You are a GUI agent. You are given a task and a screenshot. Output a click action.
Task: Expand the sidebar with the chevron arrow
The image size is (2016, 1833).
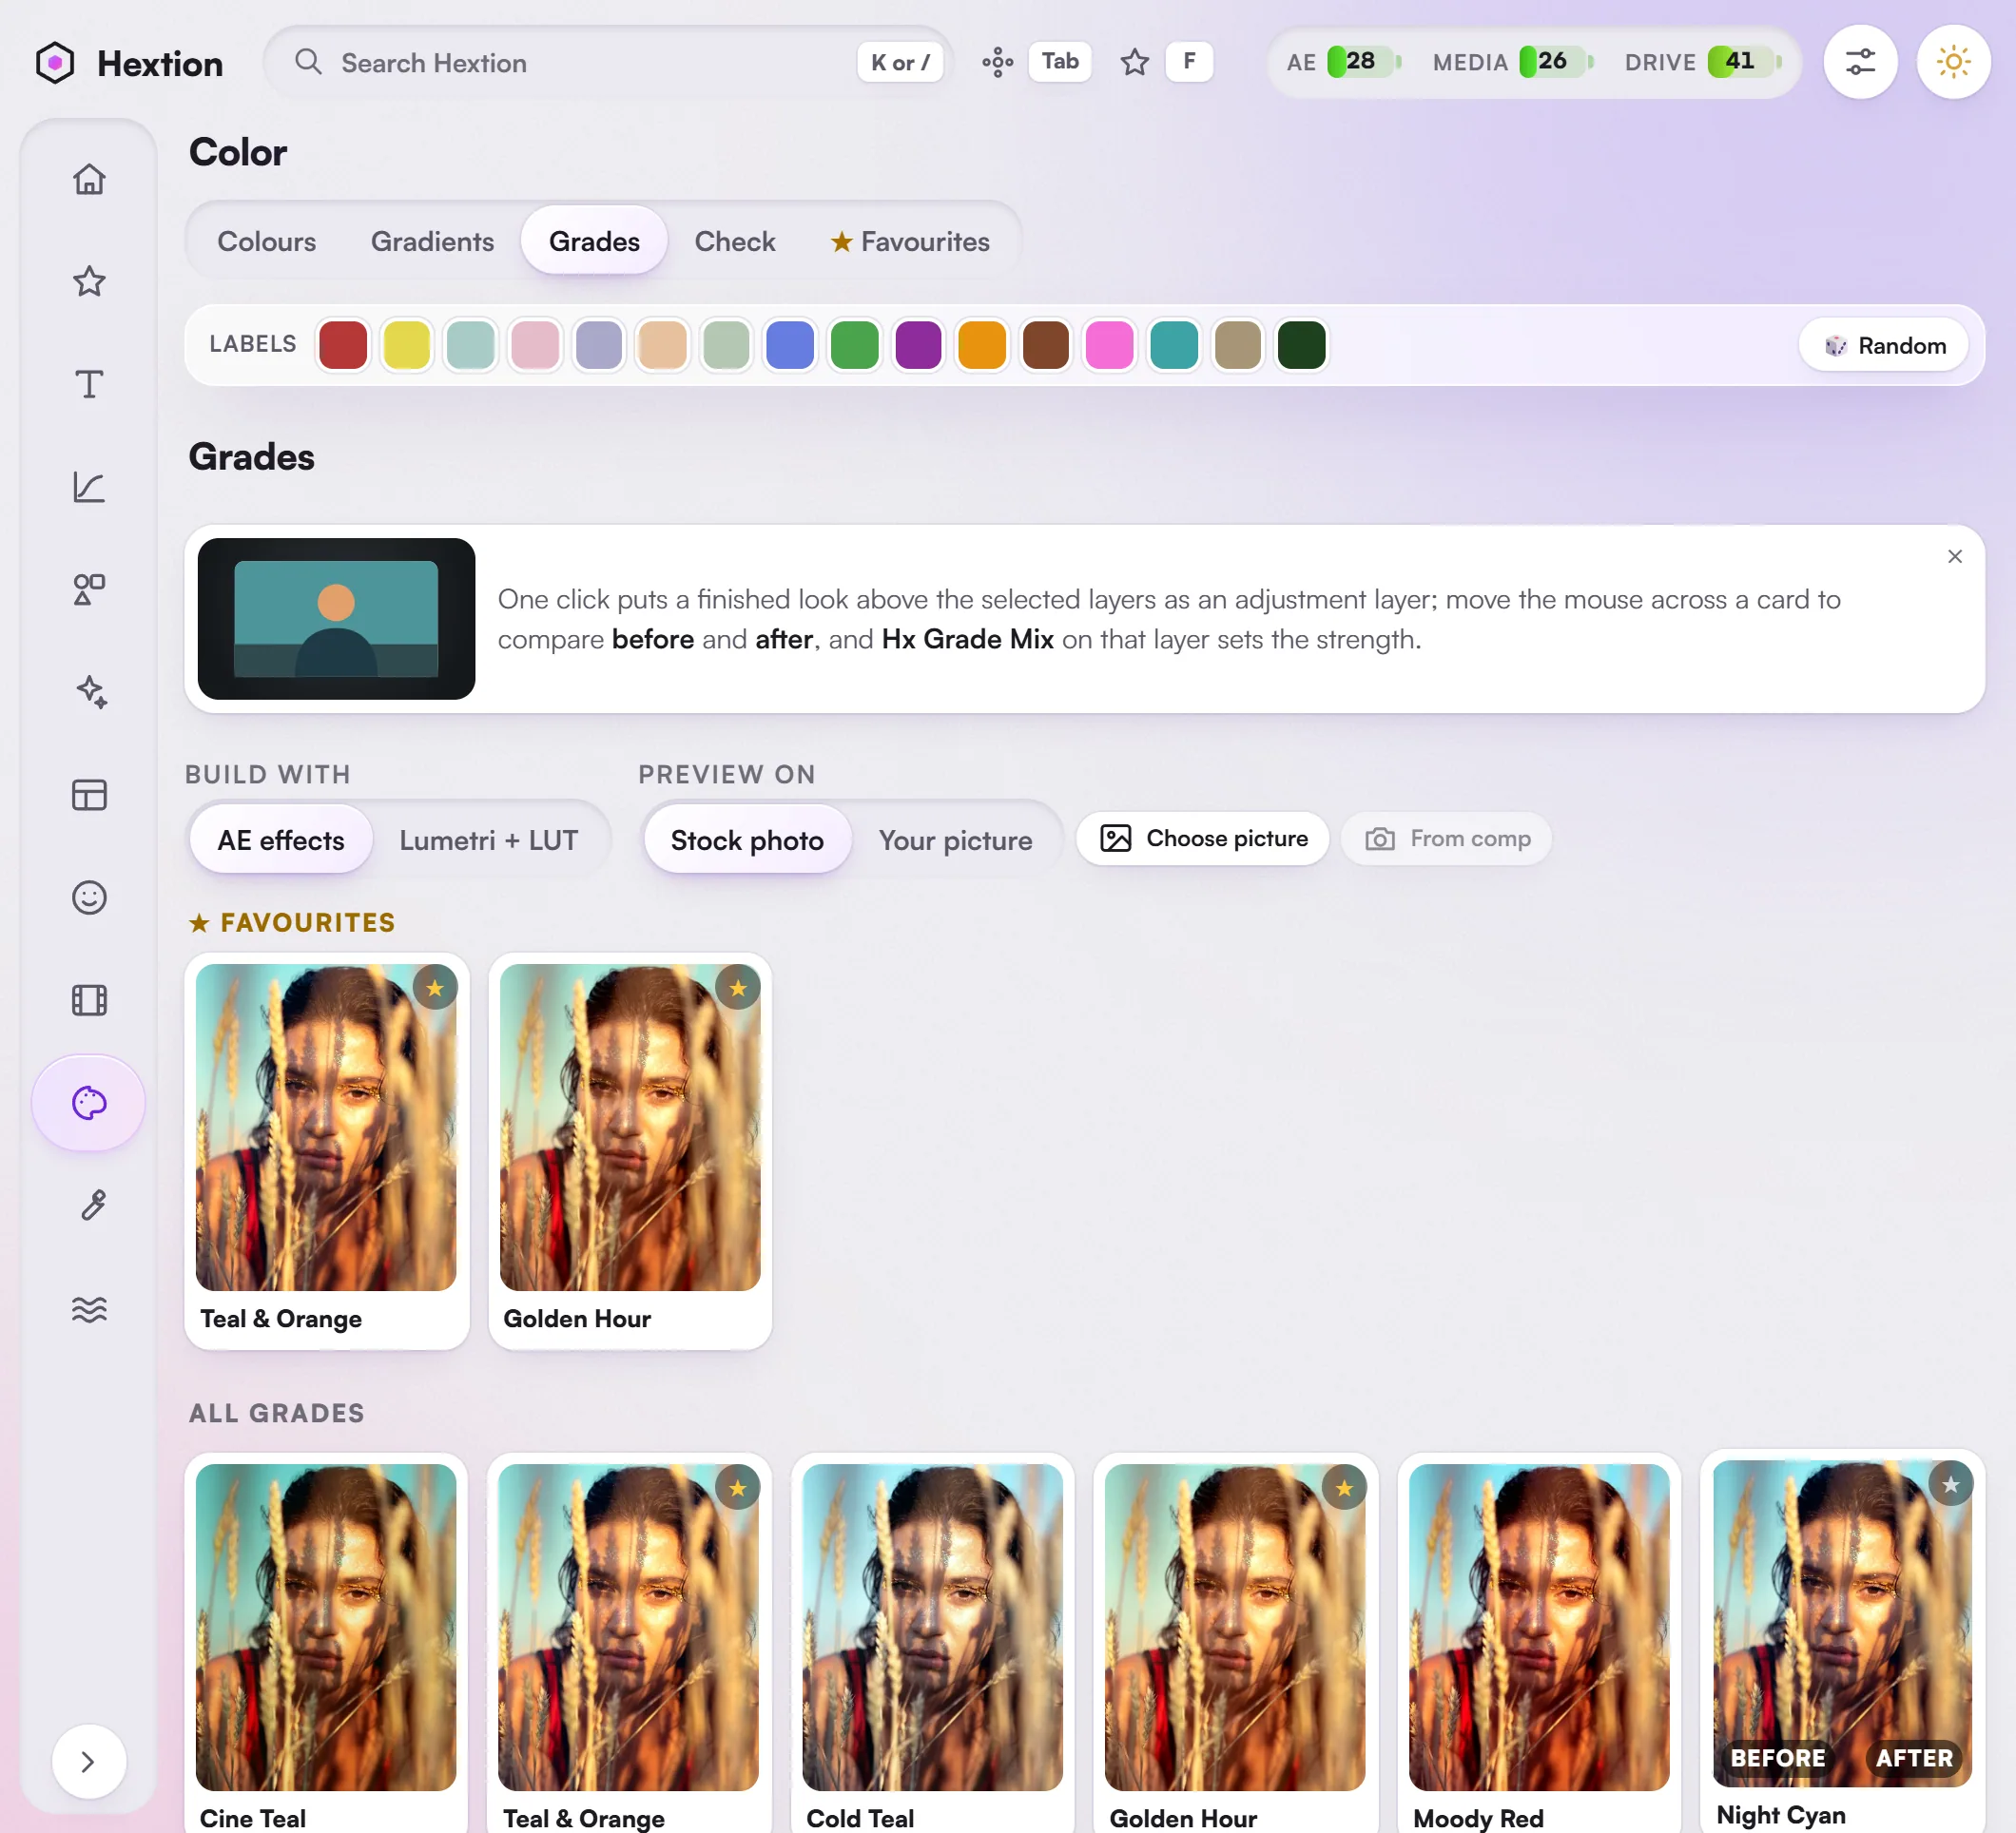point(89,1761)
